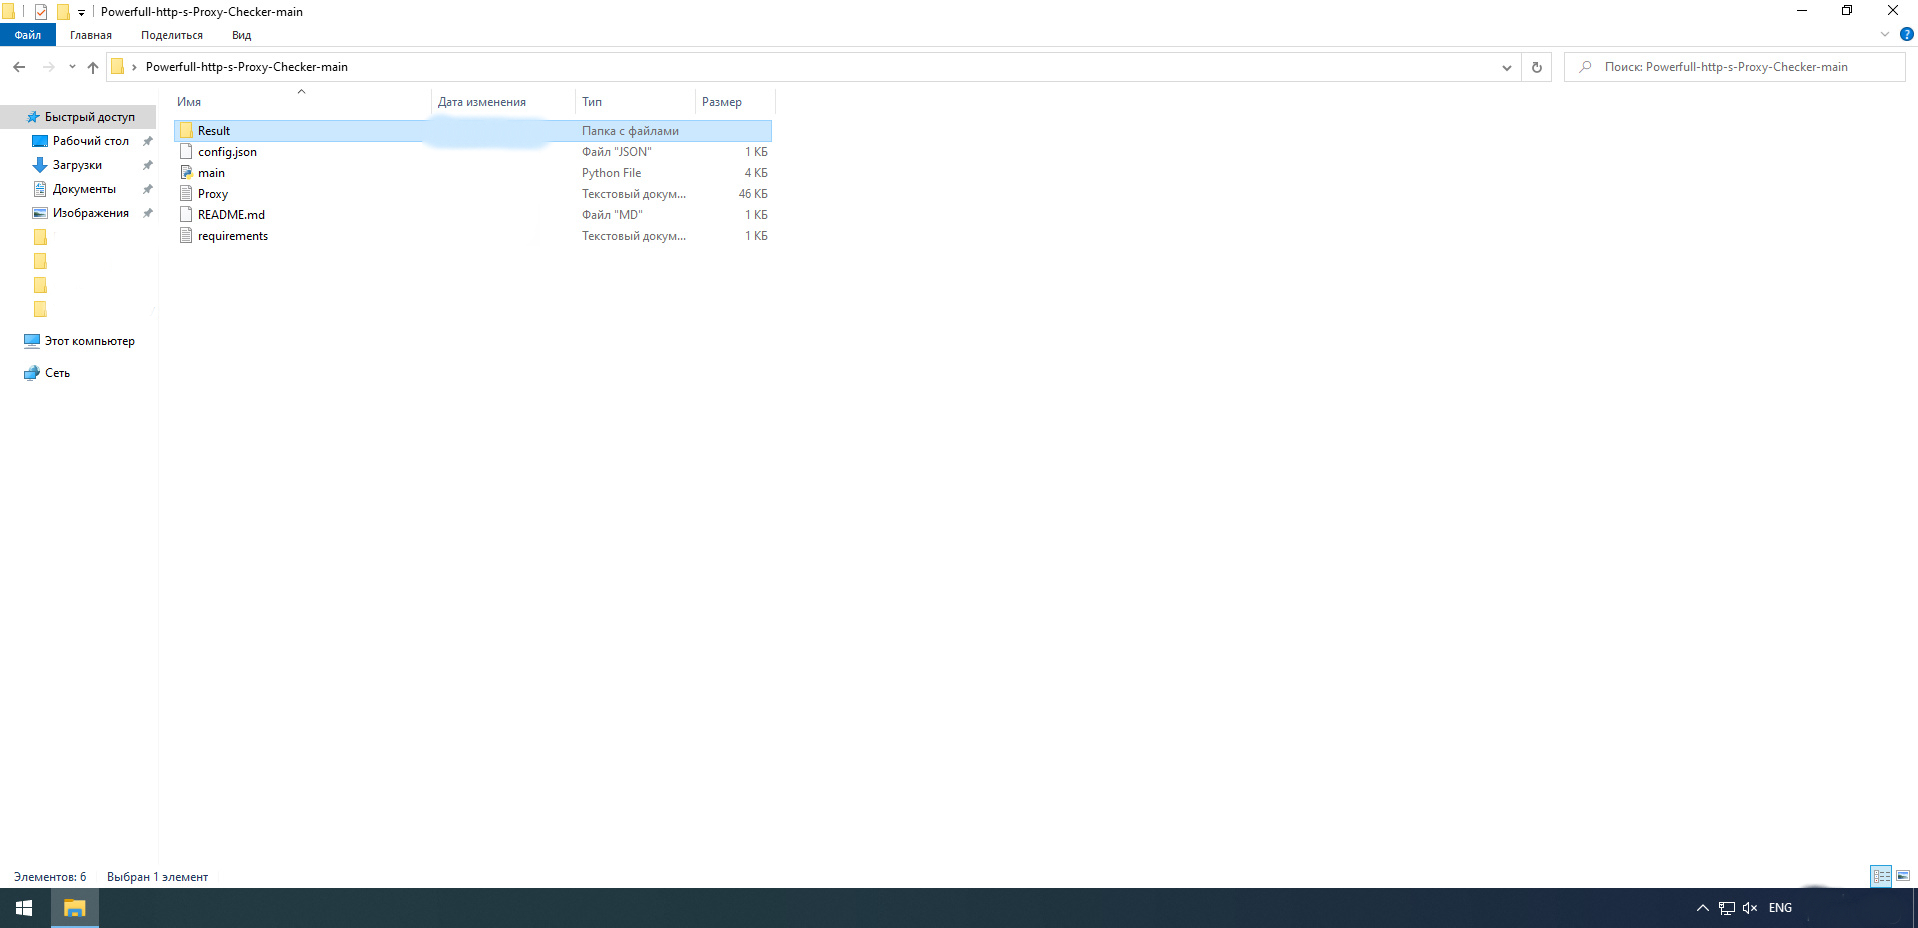Click the search box field
1918x928 pixels.
point(1734,67)
